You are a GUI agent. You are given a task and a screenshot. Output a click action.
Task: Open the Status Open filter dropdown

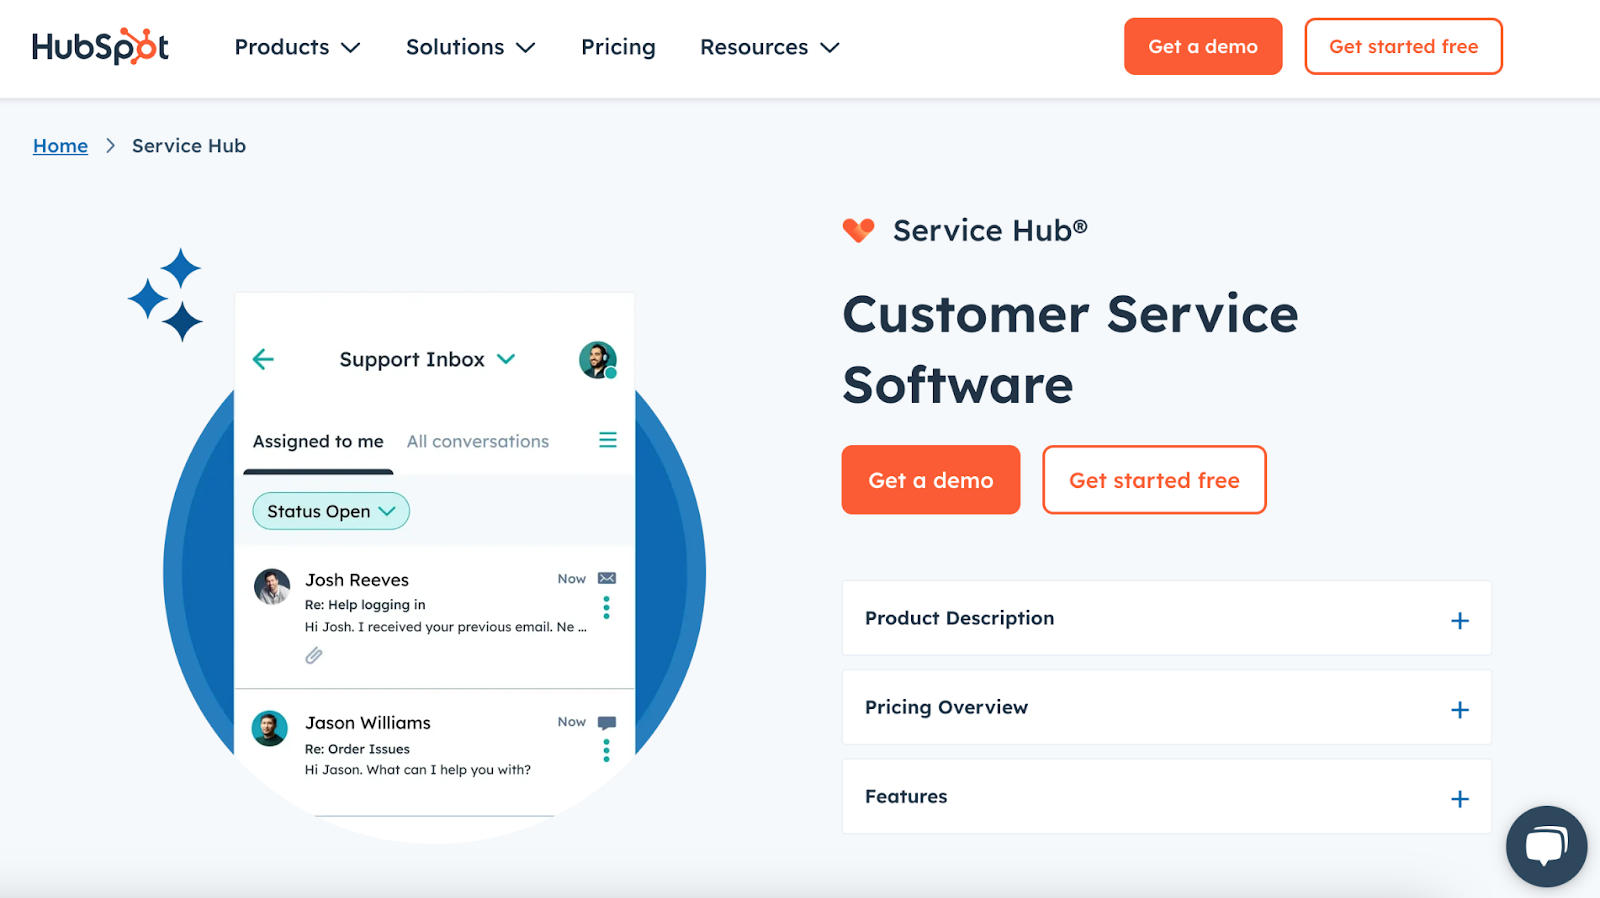tap(331, 511)
